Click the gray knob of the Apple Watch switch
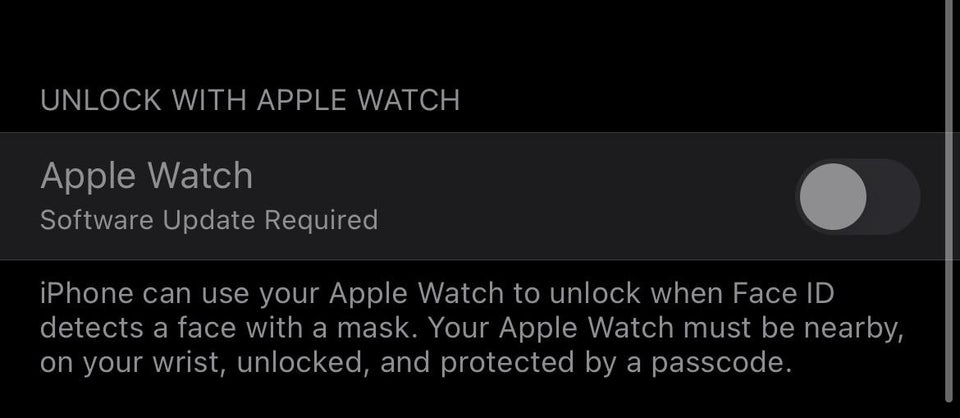Screen dimensions: 960x418 [x=833, y=196]
